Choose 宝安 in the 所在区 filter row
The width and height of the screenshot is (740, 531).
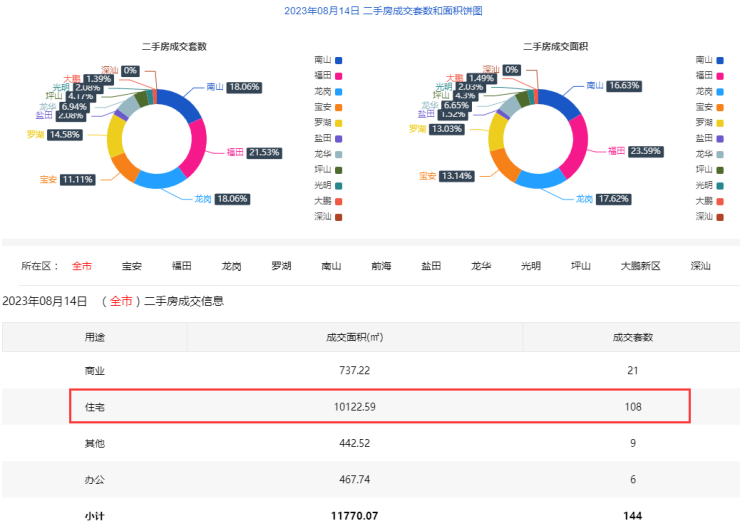coord(132,266)
